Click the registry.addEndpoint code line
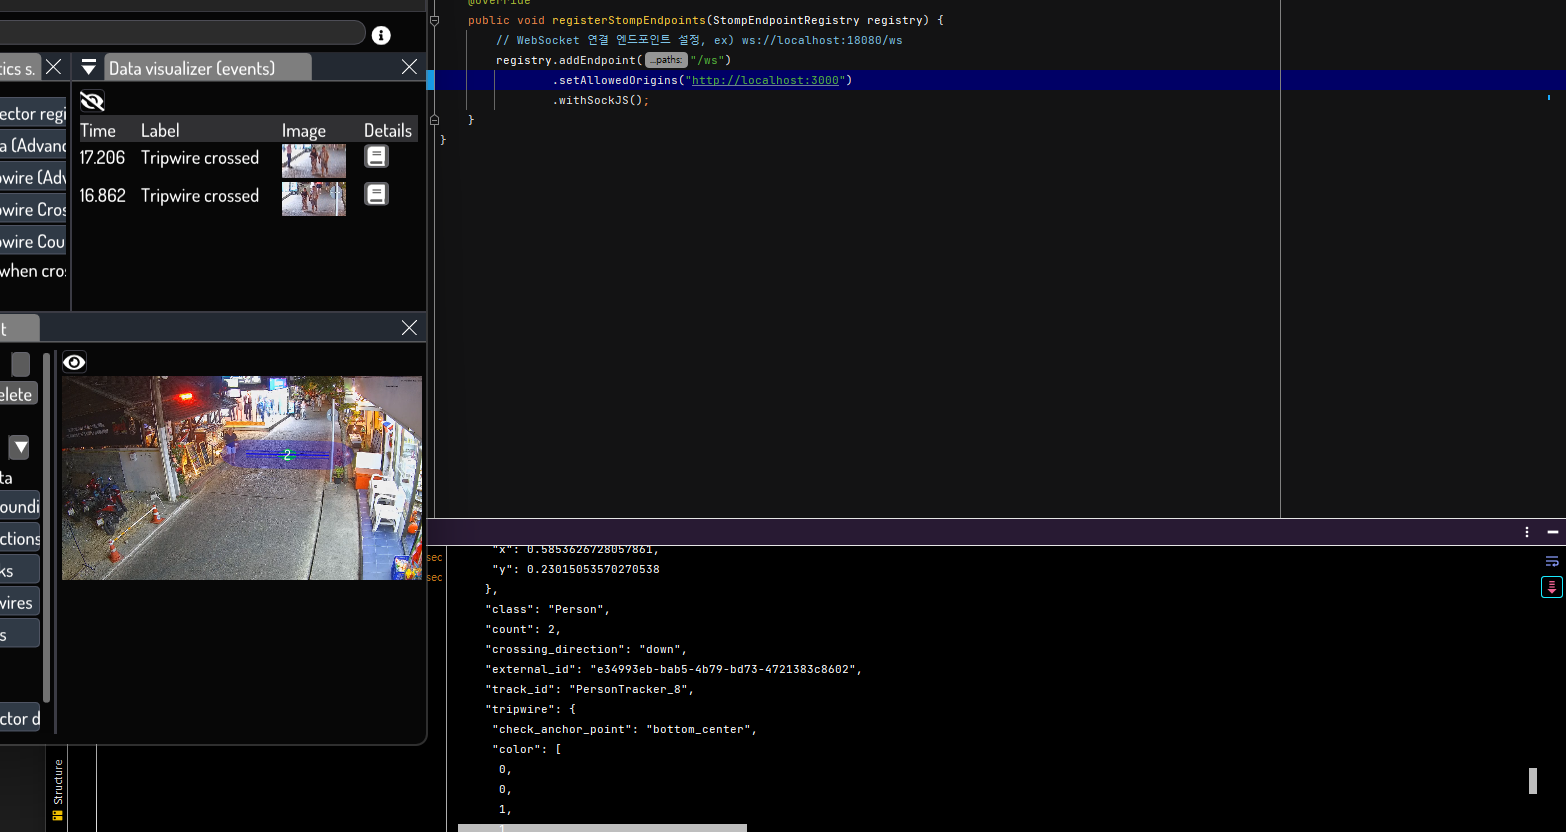 click(x=613, y=60)
